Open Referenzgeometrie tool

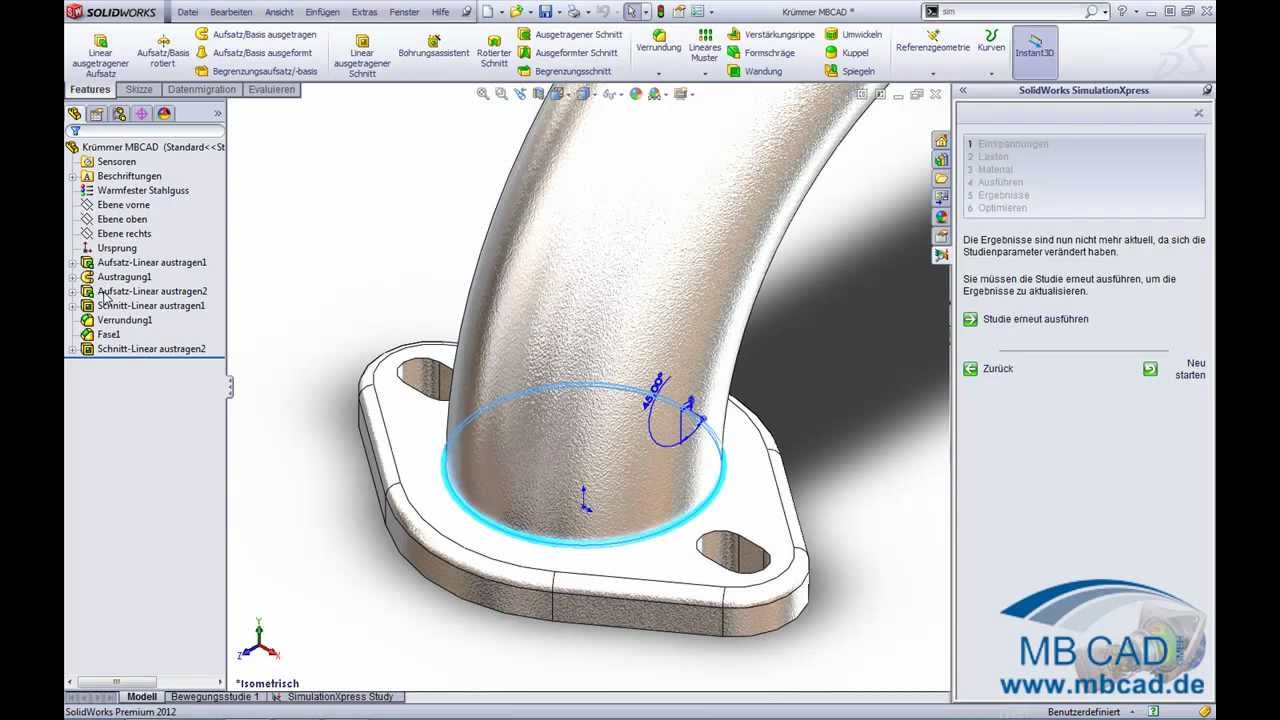click(932, 41)
